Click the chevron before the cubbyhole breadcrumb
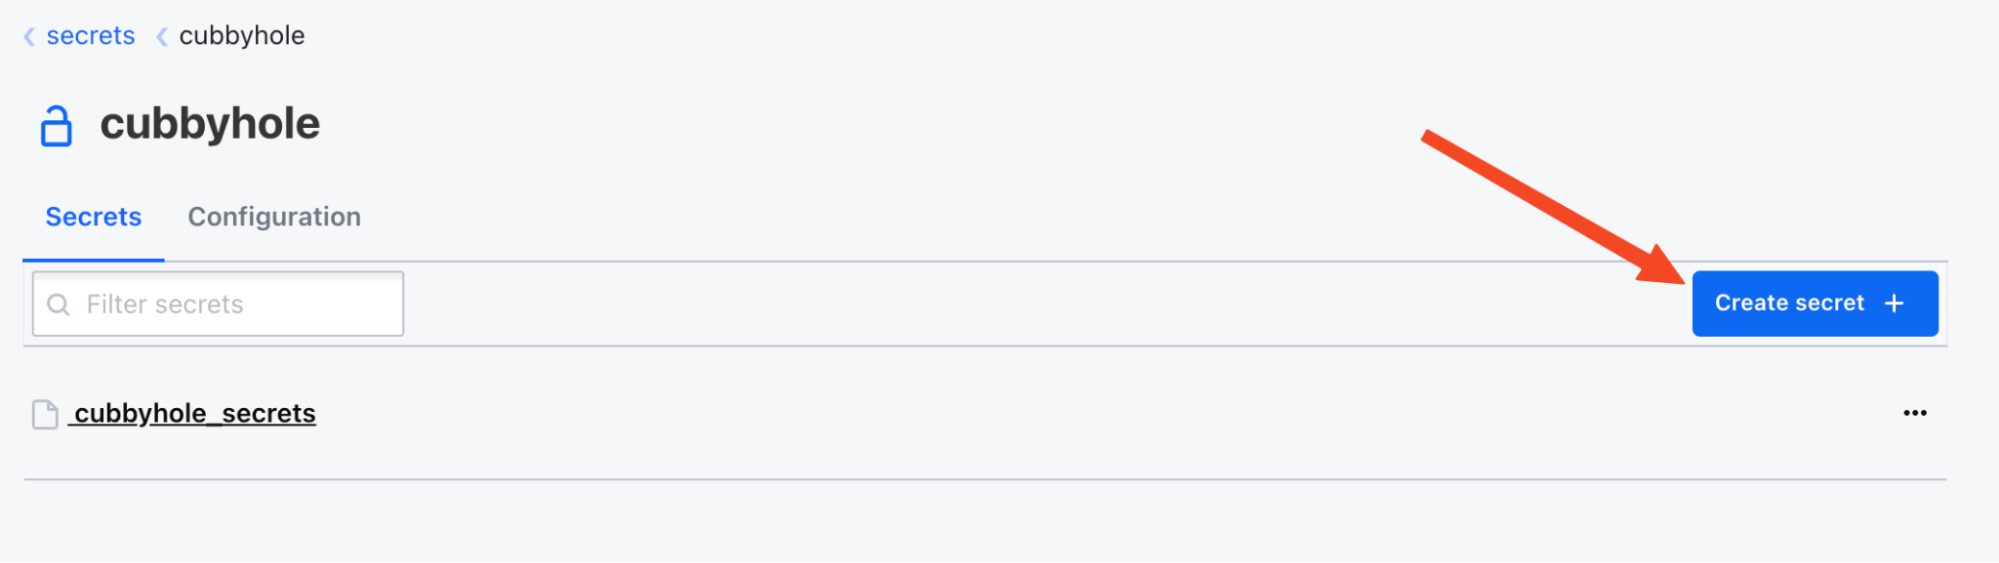The width and height of the screenshot is (1999, 563). tap(161, 37)
